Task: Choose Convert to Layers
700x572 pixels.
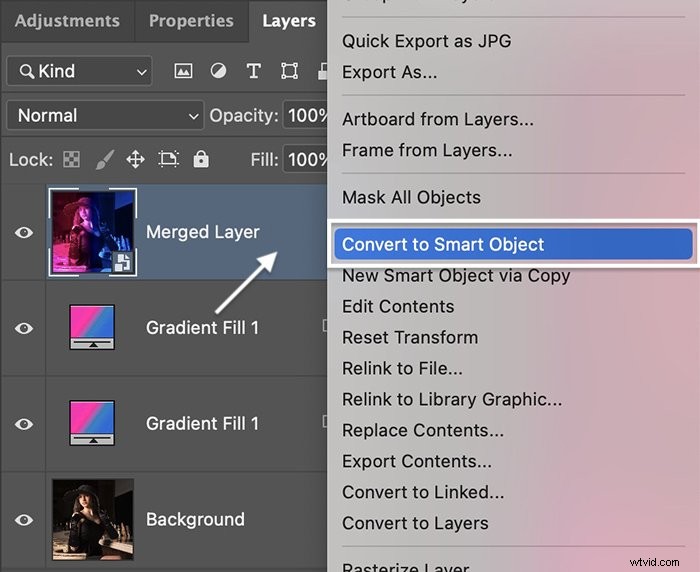Action: tap(415, 523)
